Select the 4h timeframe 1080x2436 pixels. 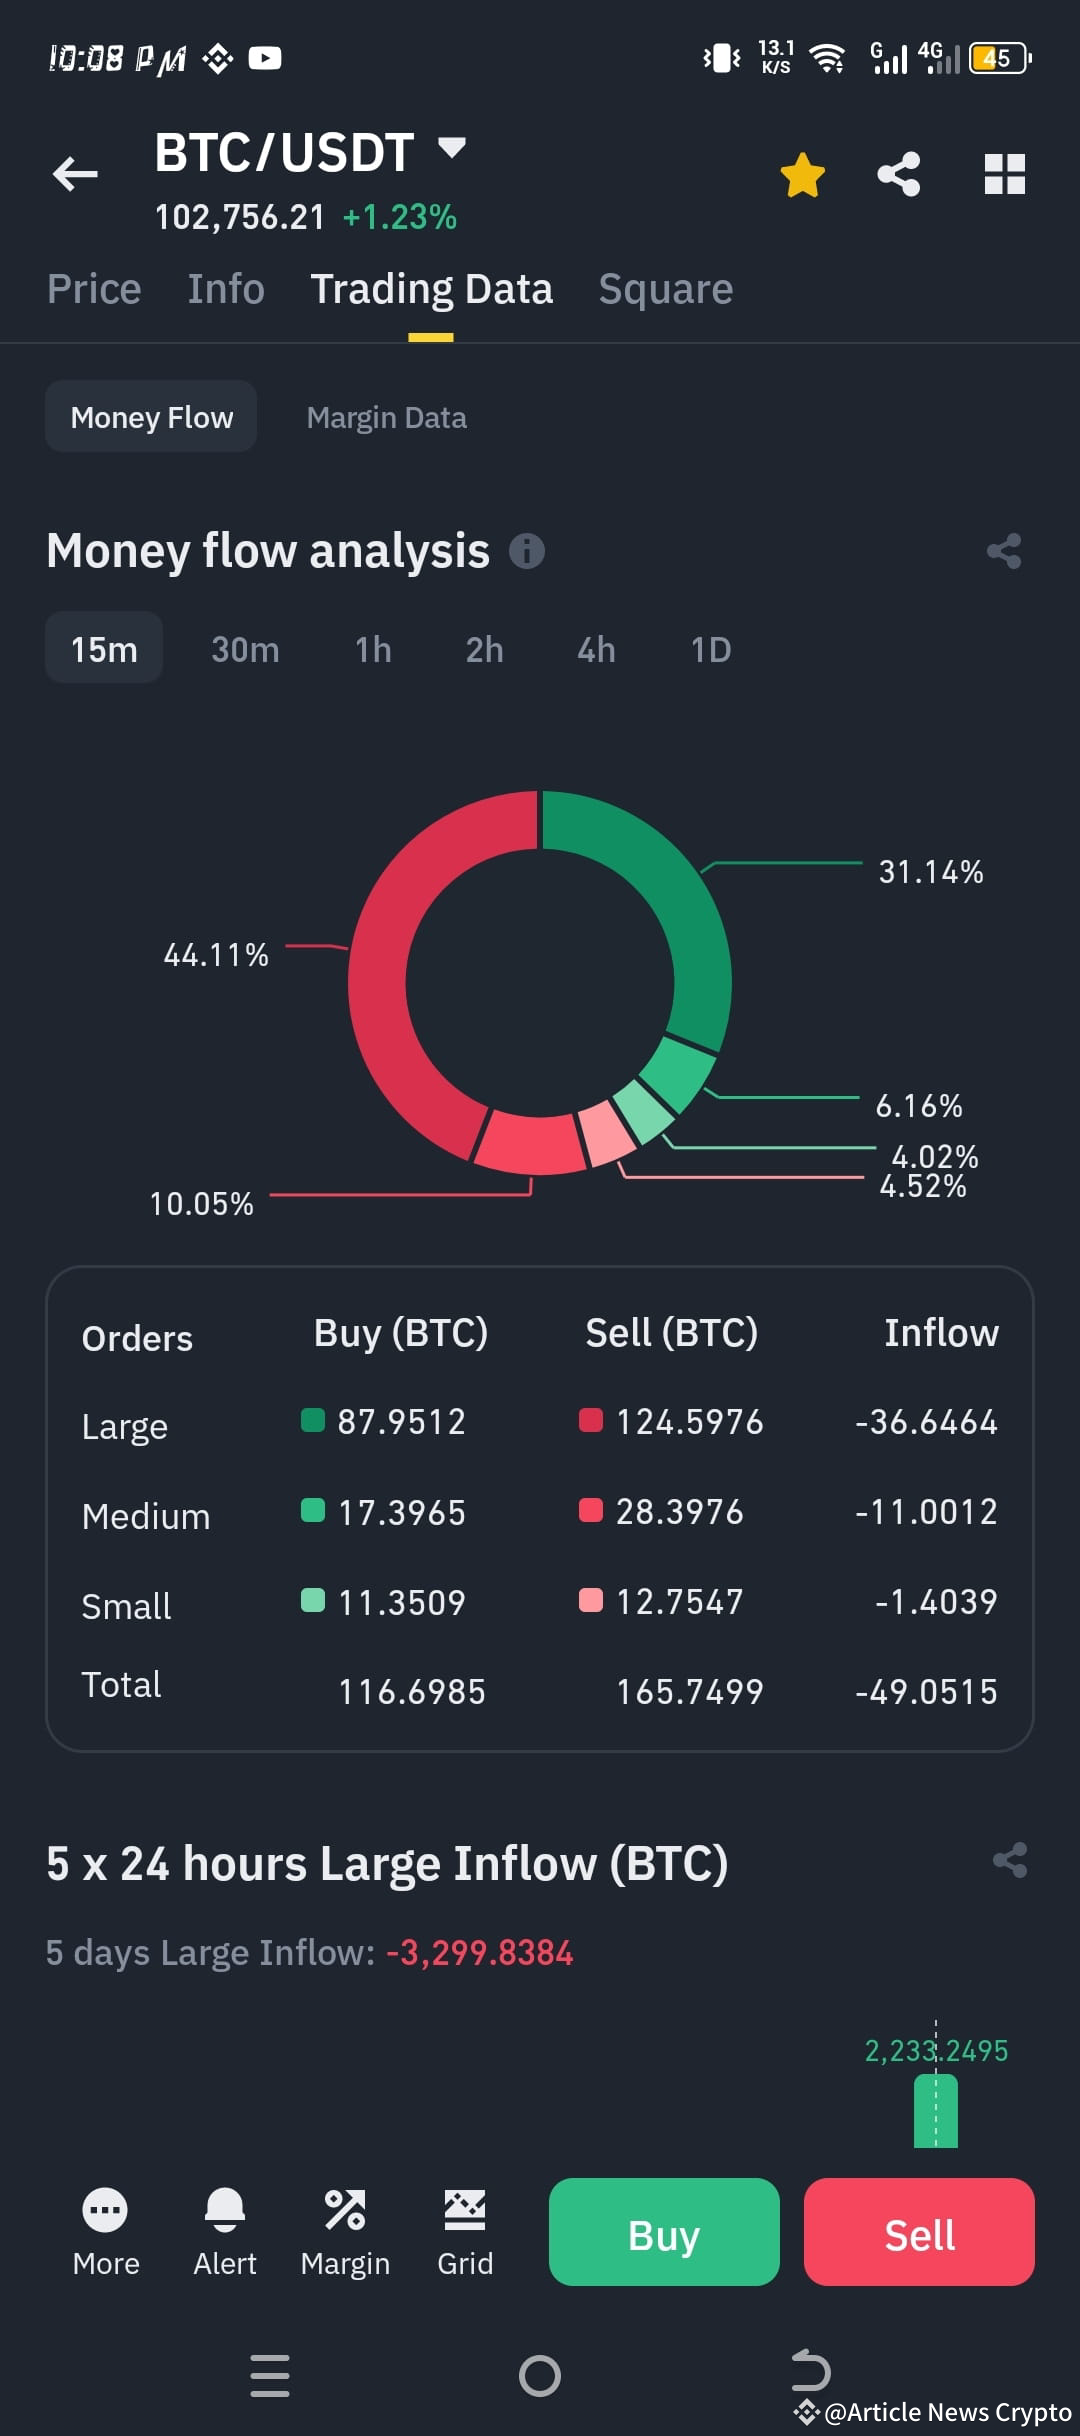click(595, 648)
